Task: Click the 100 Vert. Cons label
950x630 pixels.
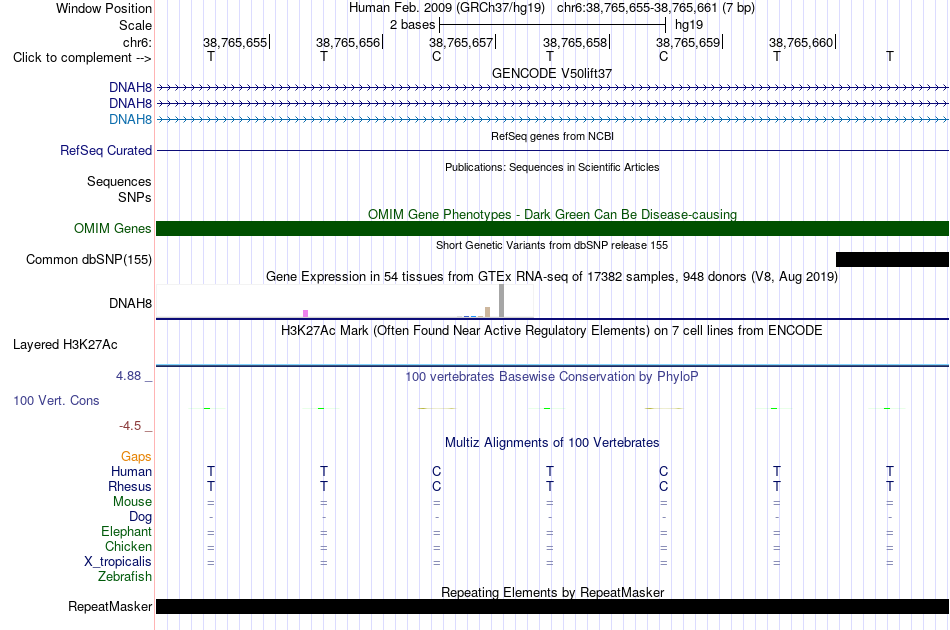Action: tap(56, 400)
